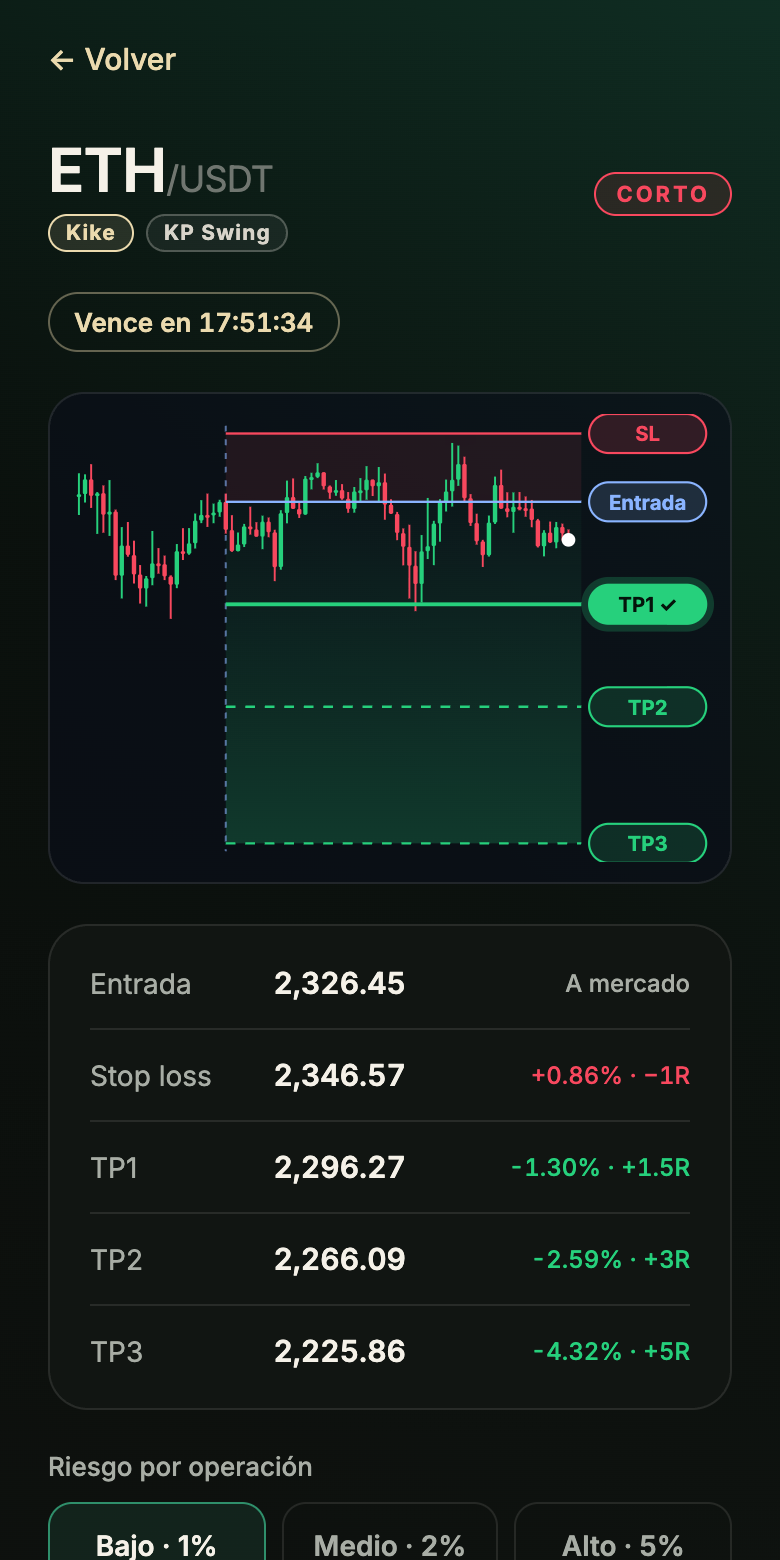Select the TP3 level label
The width and height of the screenshot is (780, 1560).
tap(648, 843)
